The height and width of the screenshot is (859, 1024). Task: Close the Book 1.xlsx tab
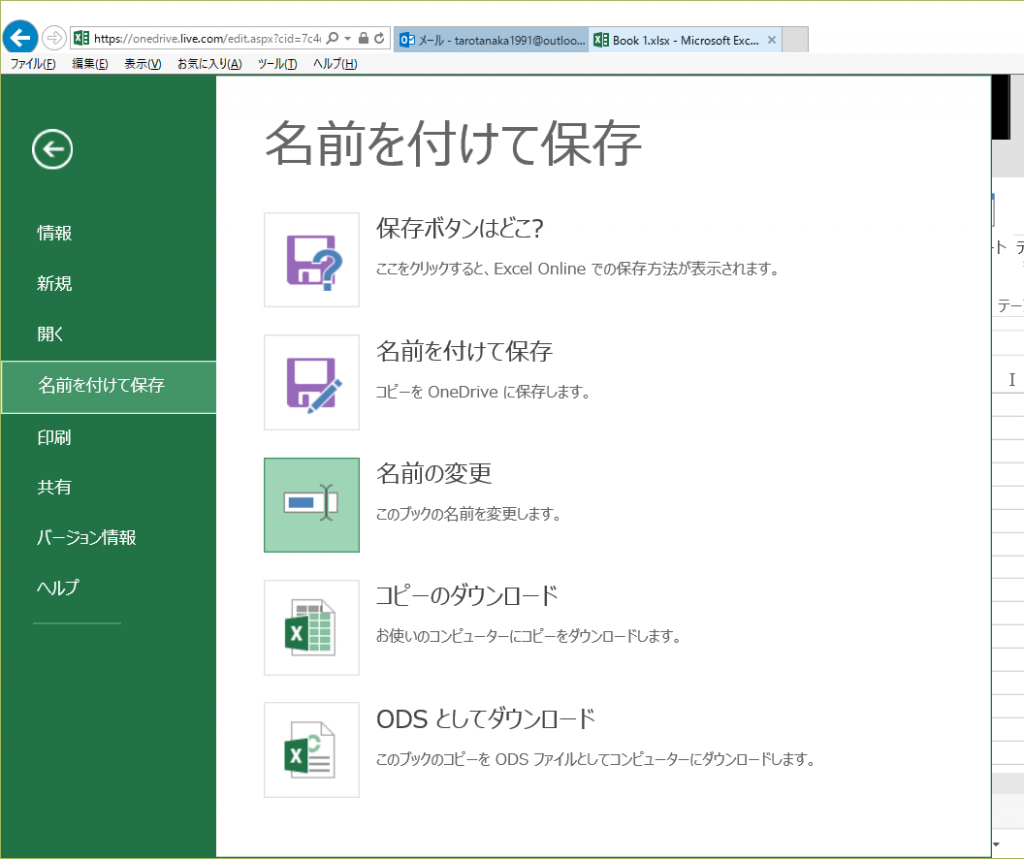[772, 40]
